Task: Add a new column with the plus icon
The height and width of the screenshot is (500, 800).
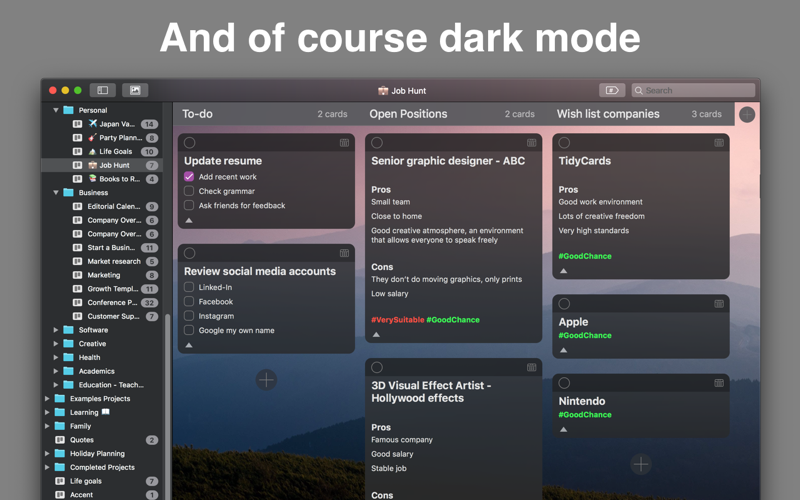Action: click(x=747, y=115)
